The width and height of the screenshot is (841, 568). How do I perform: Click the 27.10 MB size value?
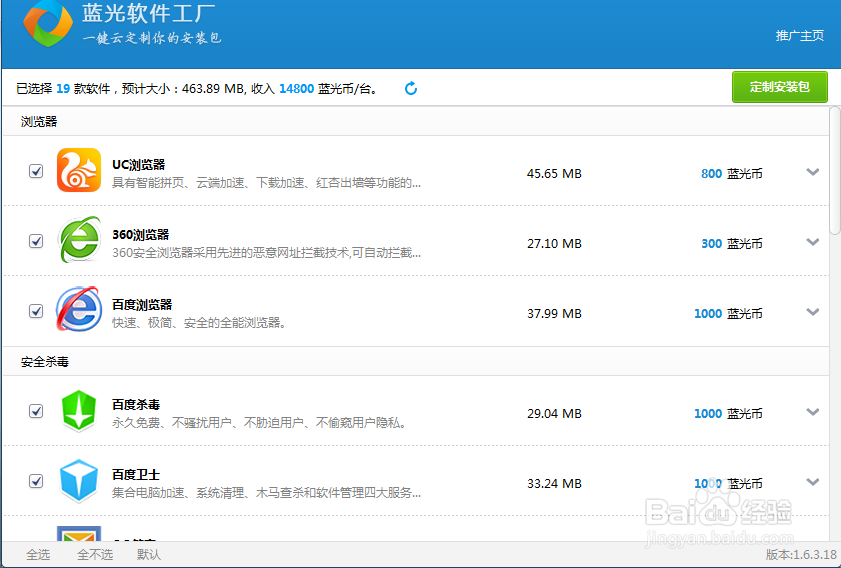[x=554, y=244]
